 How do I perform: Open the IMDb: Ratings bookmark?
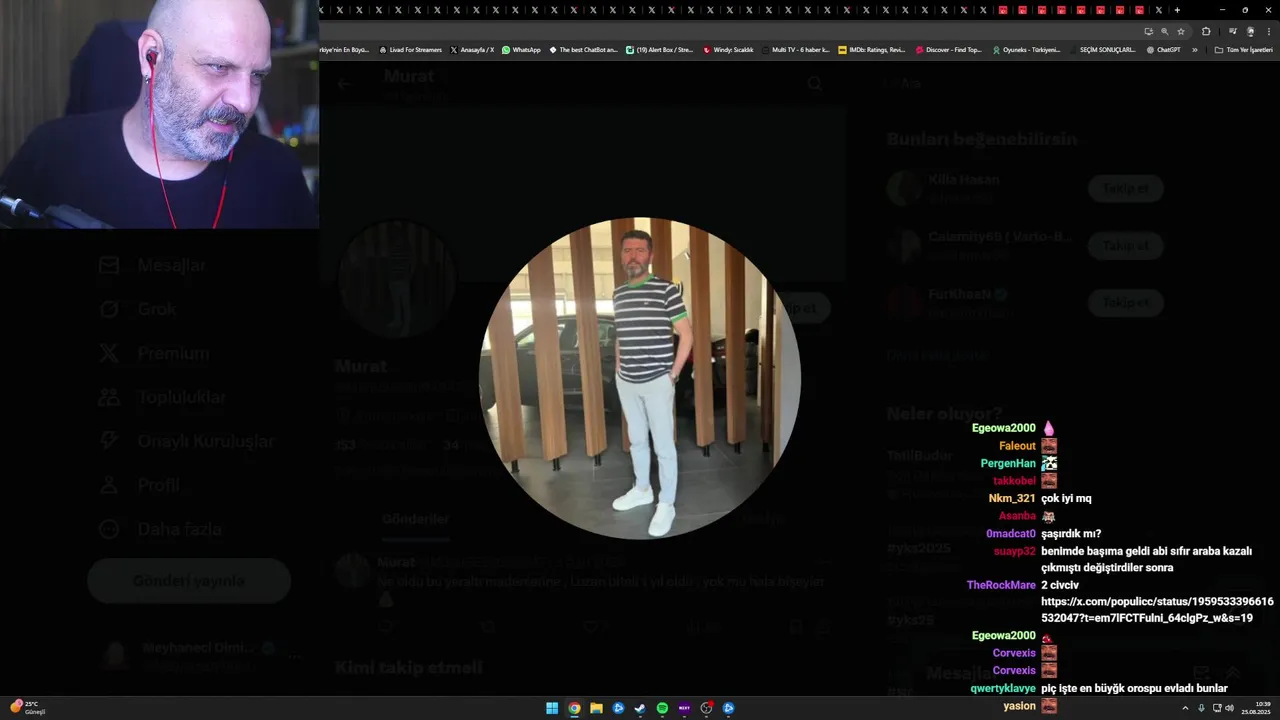pos(871,49)
